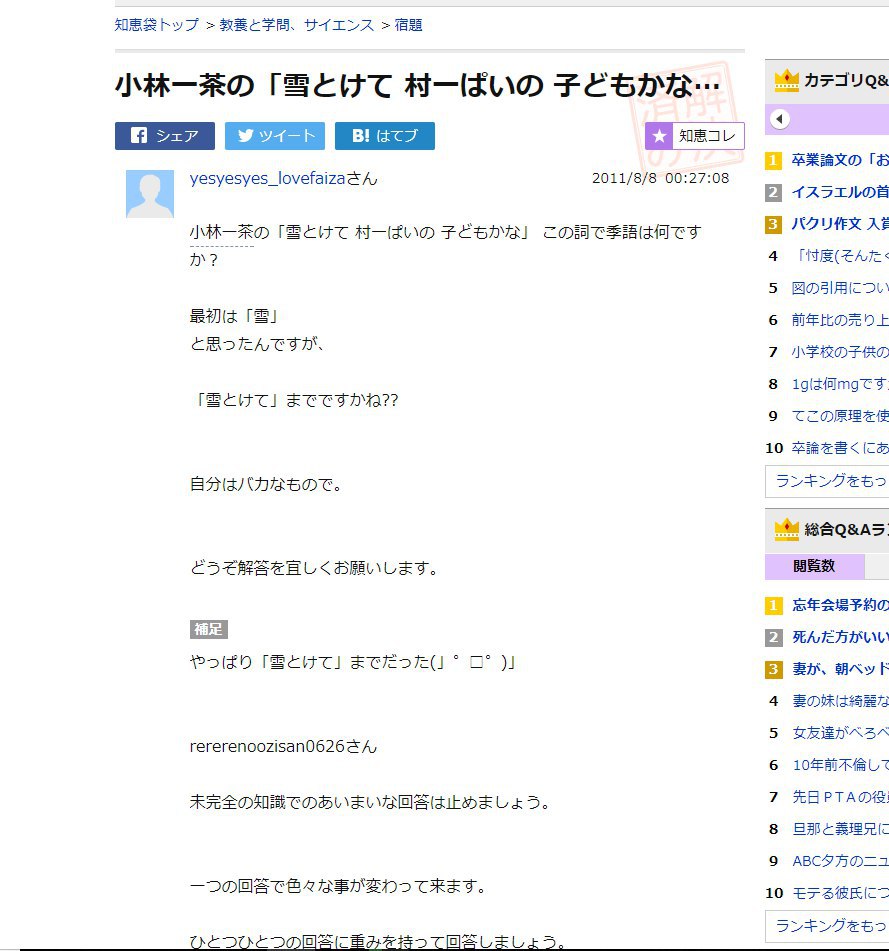Click the Twitter bird icon on ツイート button
The height and width of the screenshot is (951, 889).
(x=245, y=135)
